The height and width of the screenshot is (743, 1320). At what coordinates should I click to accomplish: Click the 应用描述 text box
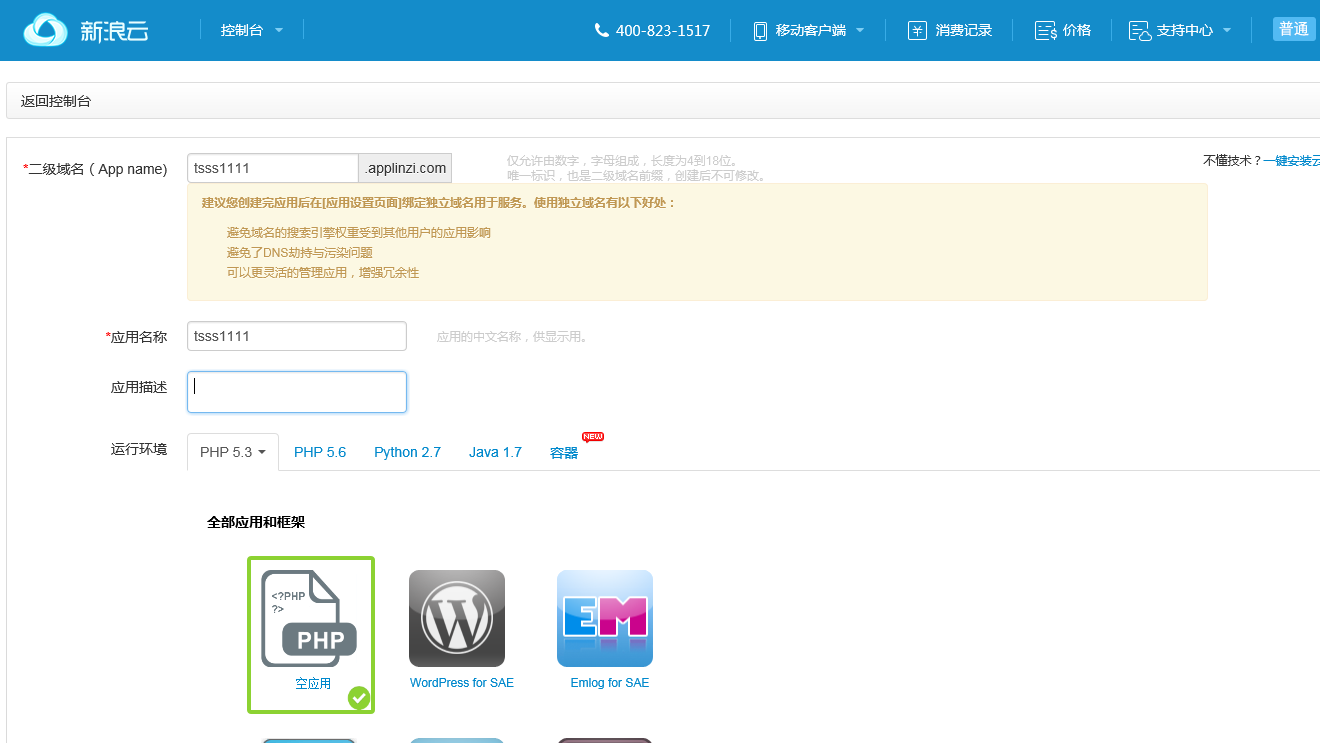(297, 392)
